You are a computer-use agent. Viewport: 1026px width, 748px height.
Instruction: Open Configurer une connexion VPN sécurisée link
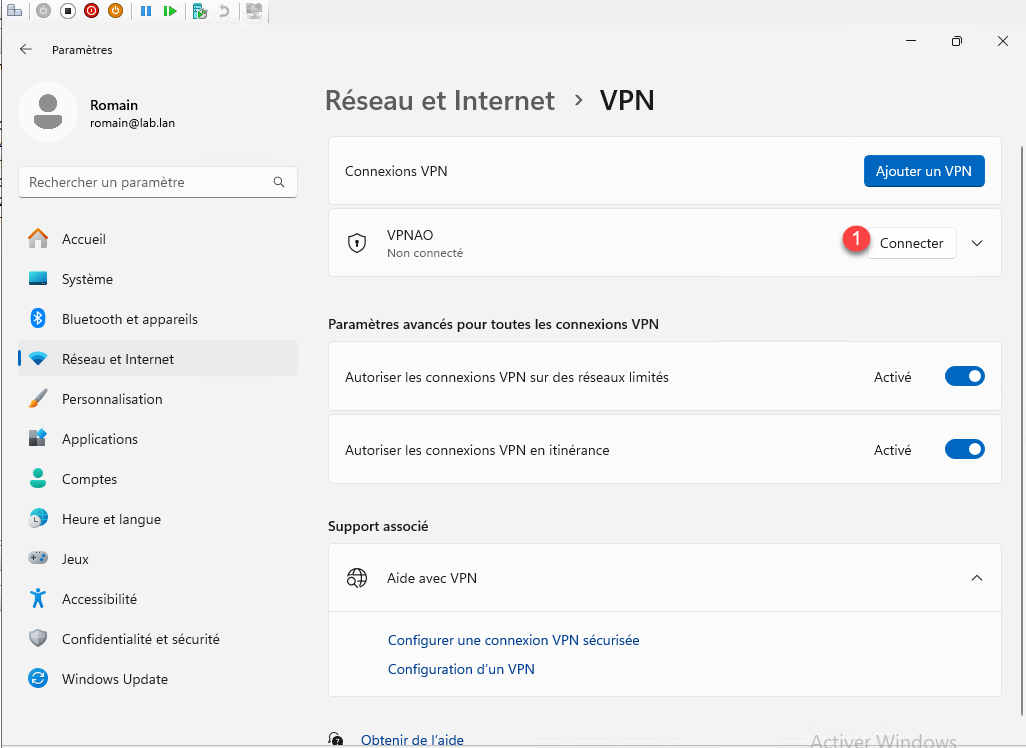click(513, 640)
